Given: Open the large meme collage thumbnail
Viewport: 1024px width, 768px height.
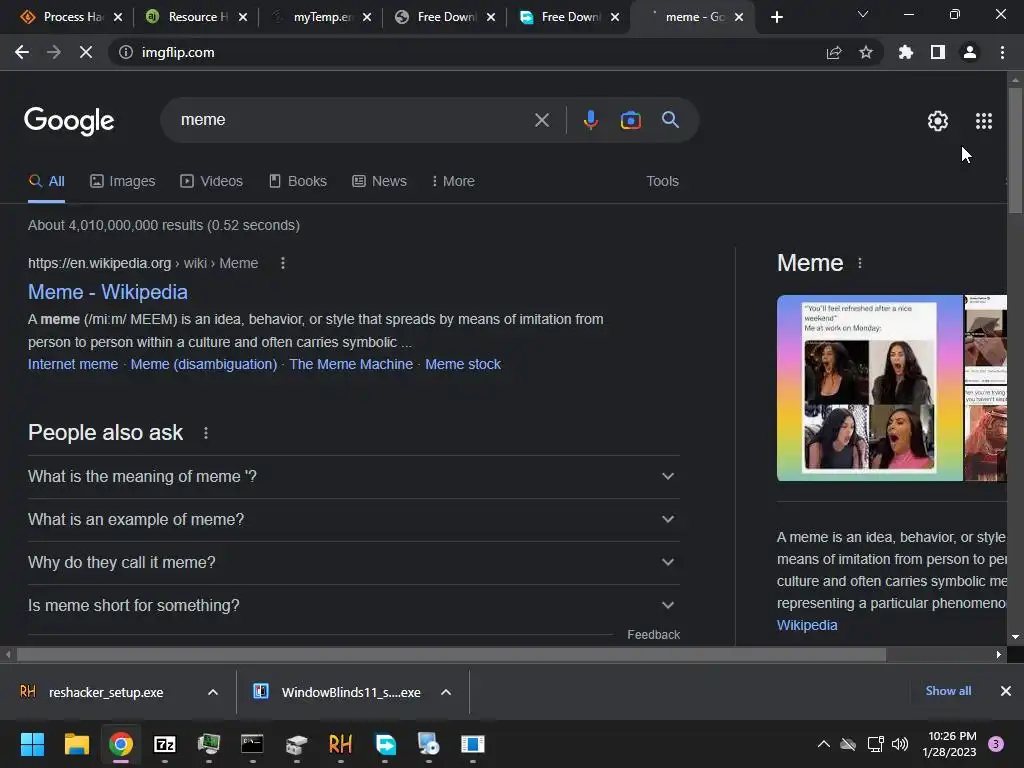Looking at the screenshot, I should pyautogui.click(x=869, y=388).
